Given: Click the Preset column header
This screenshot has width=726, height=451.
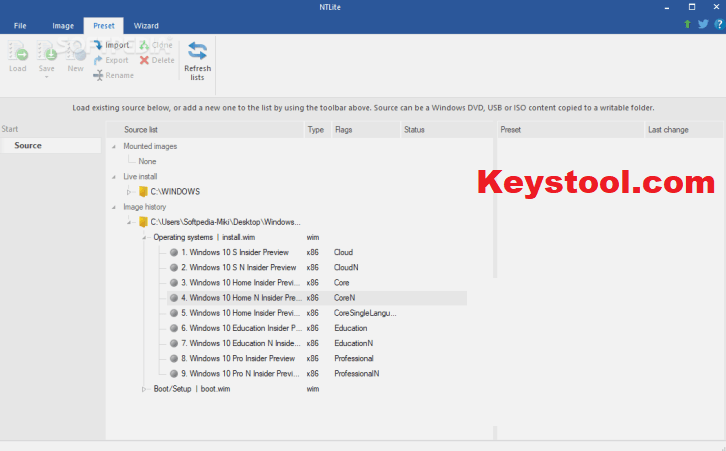Looking at the screenshot, I should 570,130.
